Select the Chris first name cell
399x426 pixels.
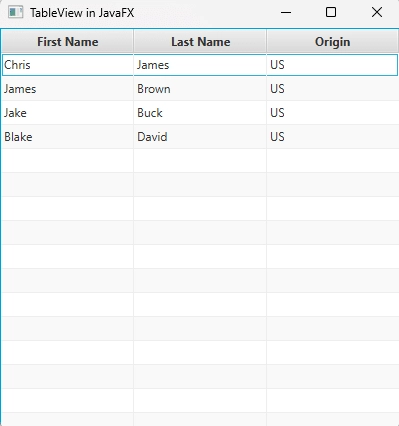[x=68, y=65]
